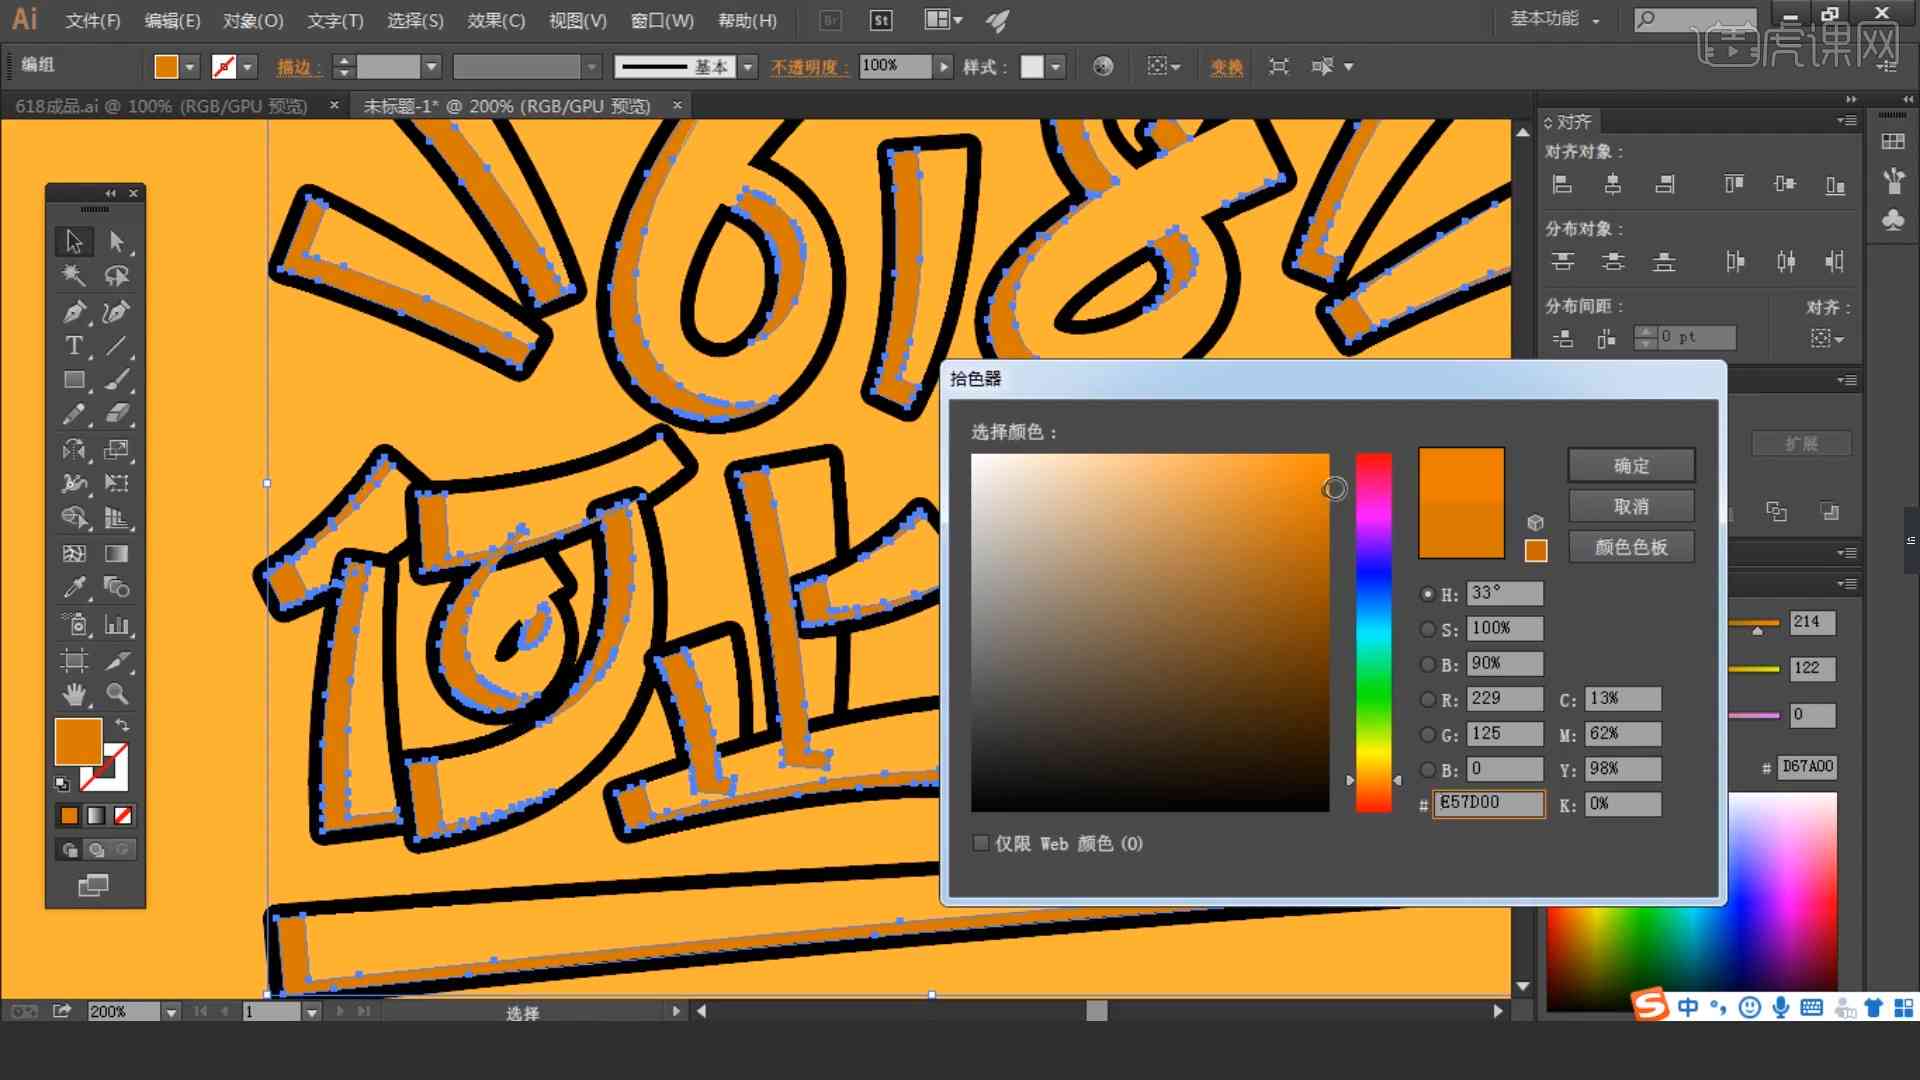Select the Blend tool
1920x1080 pixels.
pyautogui.click(x=117, y=588)
